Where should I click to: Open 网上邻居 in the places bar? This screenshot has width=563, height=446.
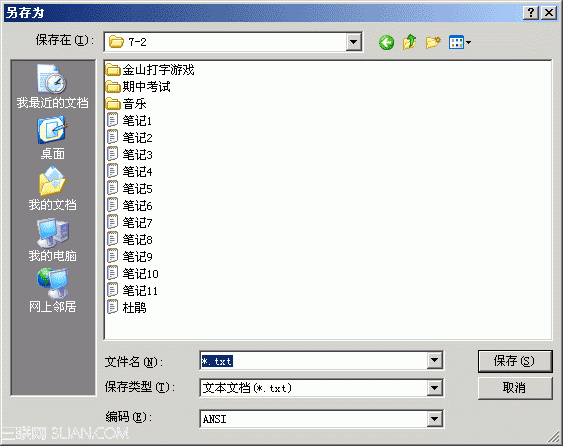[x=52, y=291]
